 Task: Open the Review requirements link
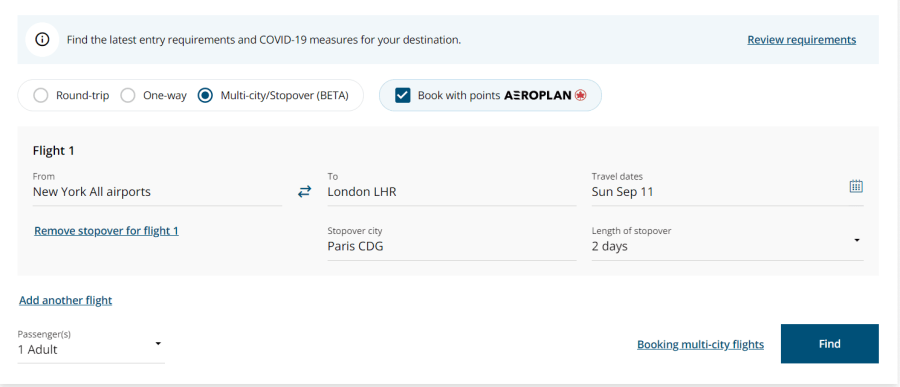point(801,40)
